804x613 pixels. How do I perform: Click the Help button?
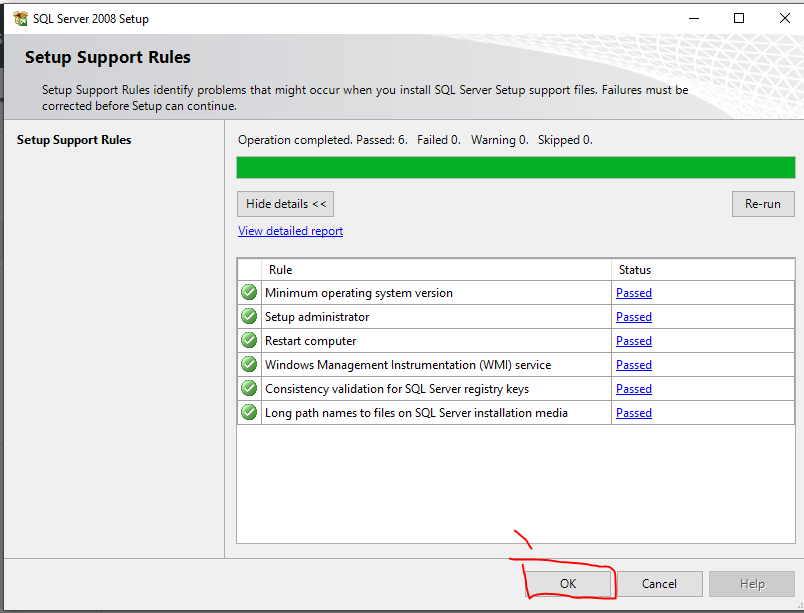tap(752, 584)
